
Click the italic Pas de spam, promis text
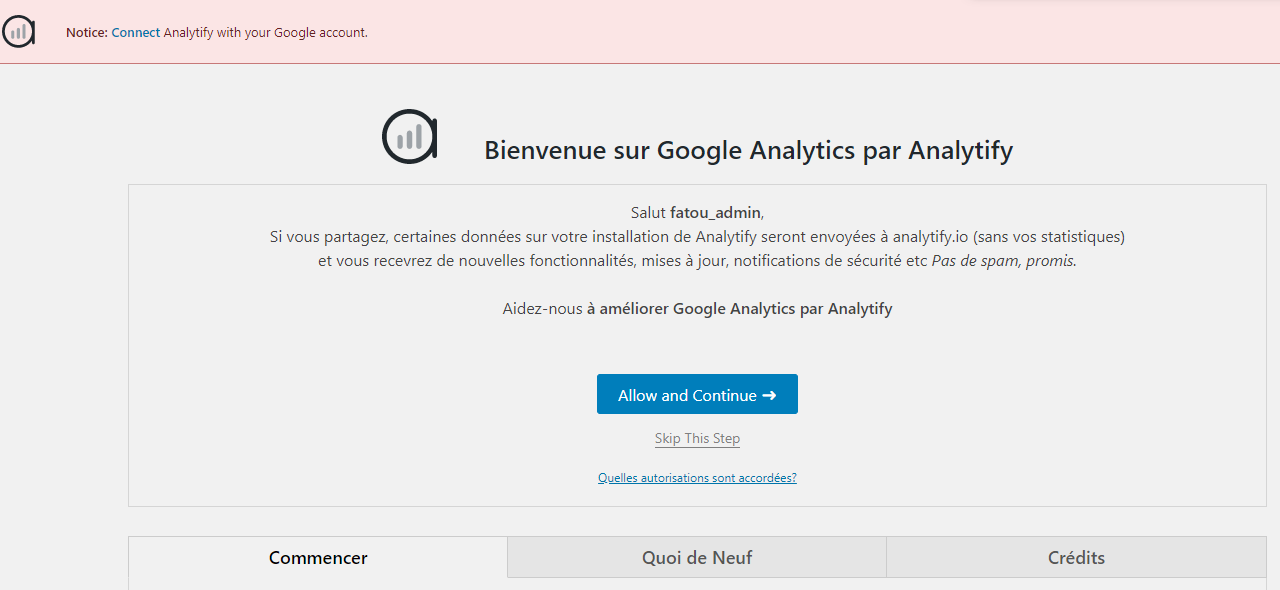tap(1003, 260)
